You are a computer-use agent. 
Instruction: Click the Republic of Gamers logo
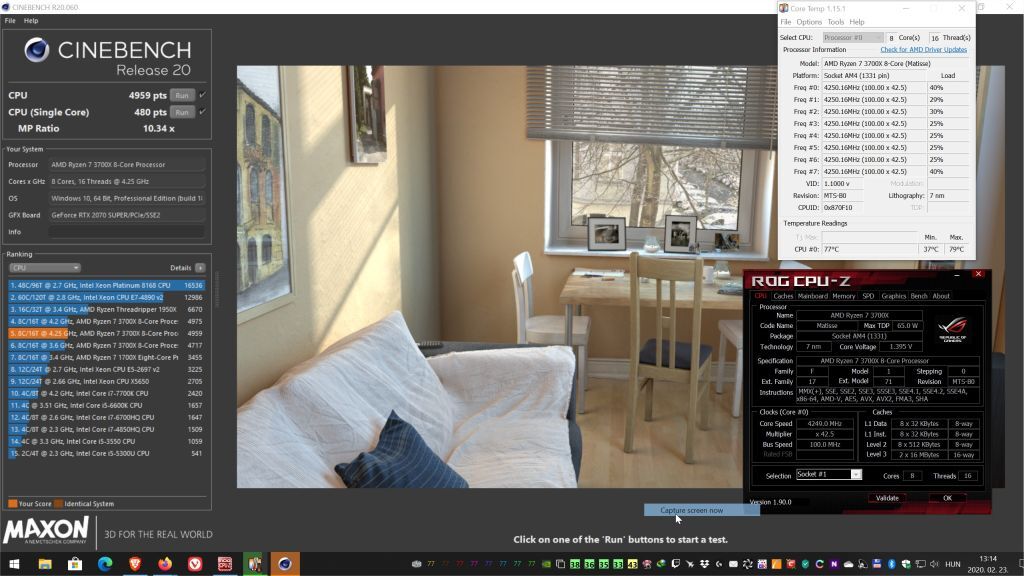[952, 328]
